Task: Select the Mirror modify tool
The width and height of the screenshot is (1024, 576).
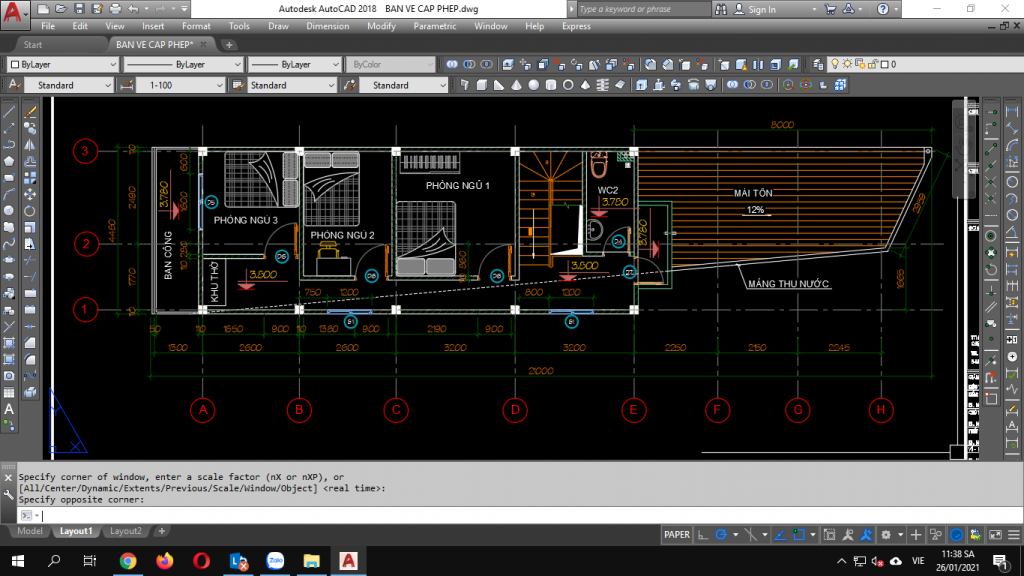Action: pyautogui.click(x=30, y=145)
